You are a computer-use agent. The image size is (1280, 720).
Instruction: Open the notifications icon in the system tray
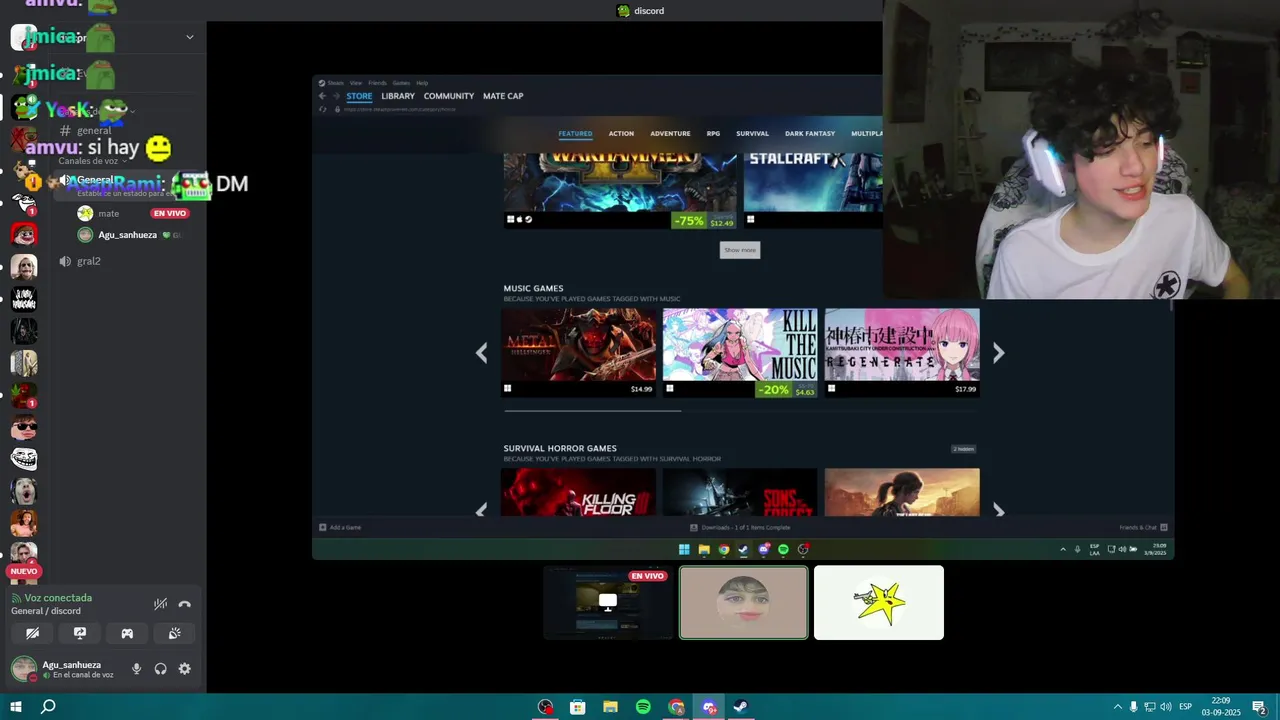(1259, 707)
